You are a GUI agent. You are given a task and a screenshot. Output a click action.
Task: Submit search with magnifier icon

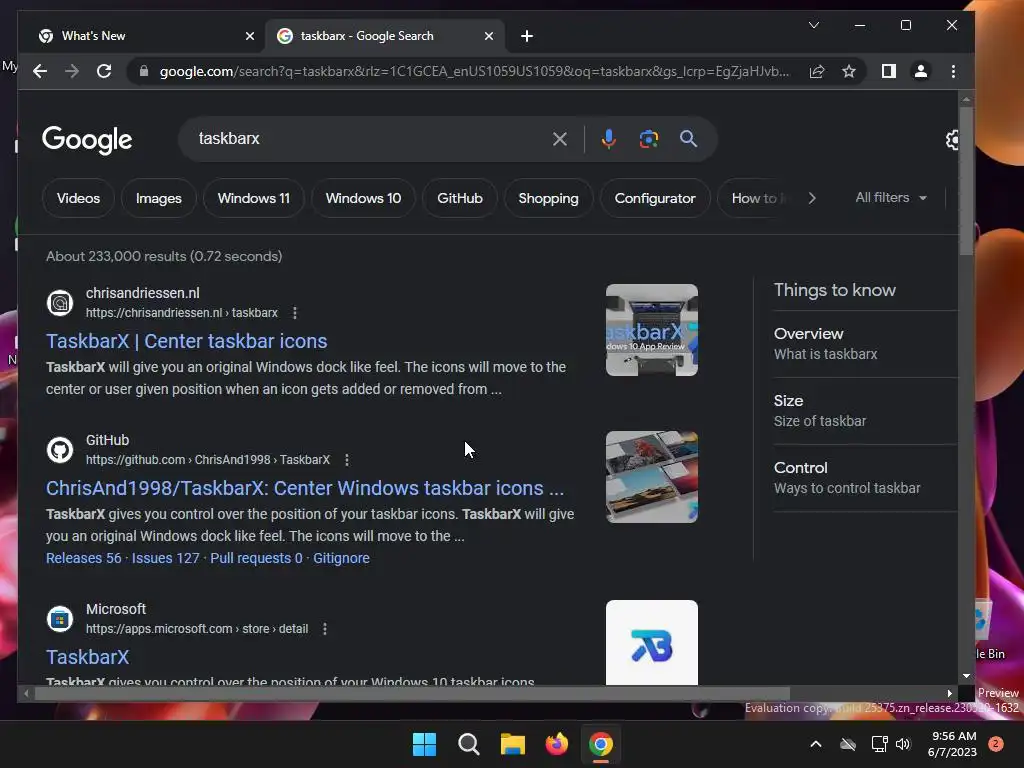point(688,139)
